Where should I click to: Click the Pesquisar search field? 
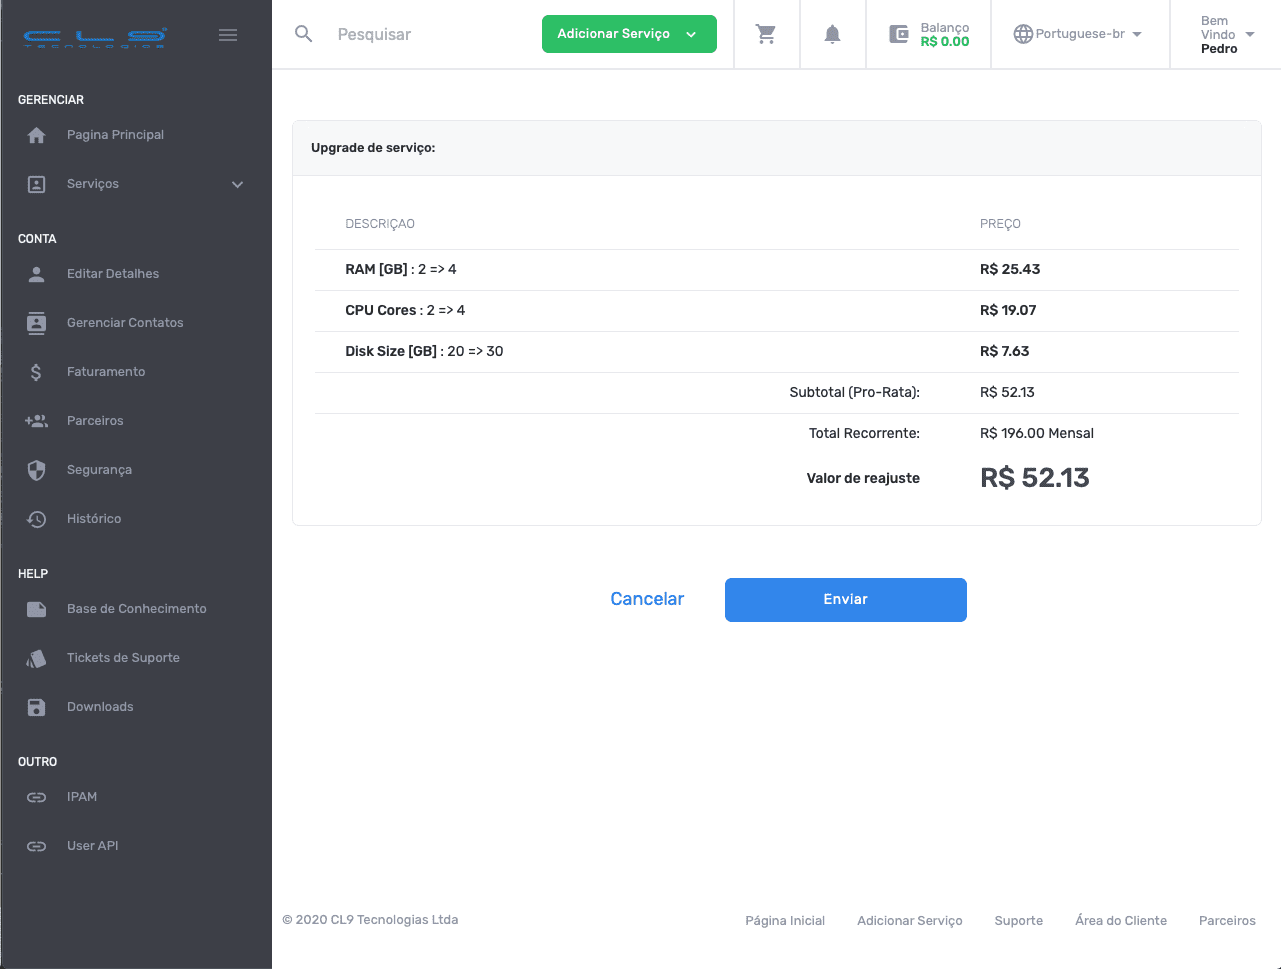[430, 34]
